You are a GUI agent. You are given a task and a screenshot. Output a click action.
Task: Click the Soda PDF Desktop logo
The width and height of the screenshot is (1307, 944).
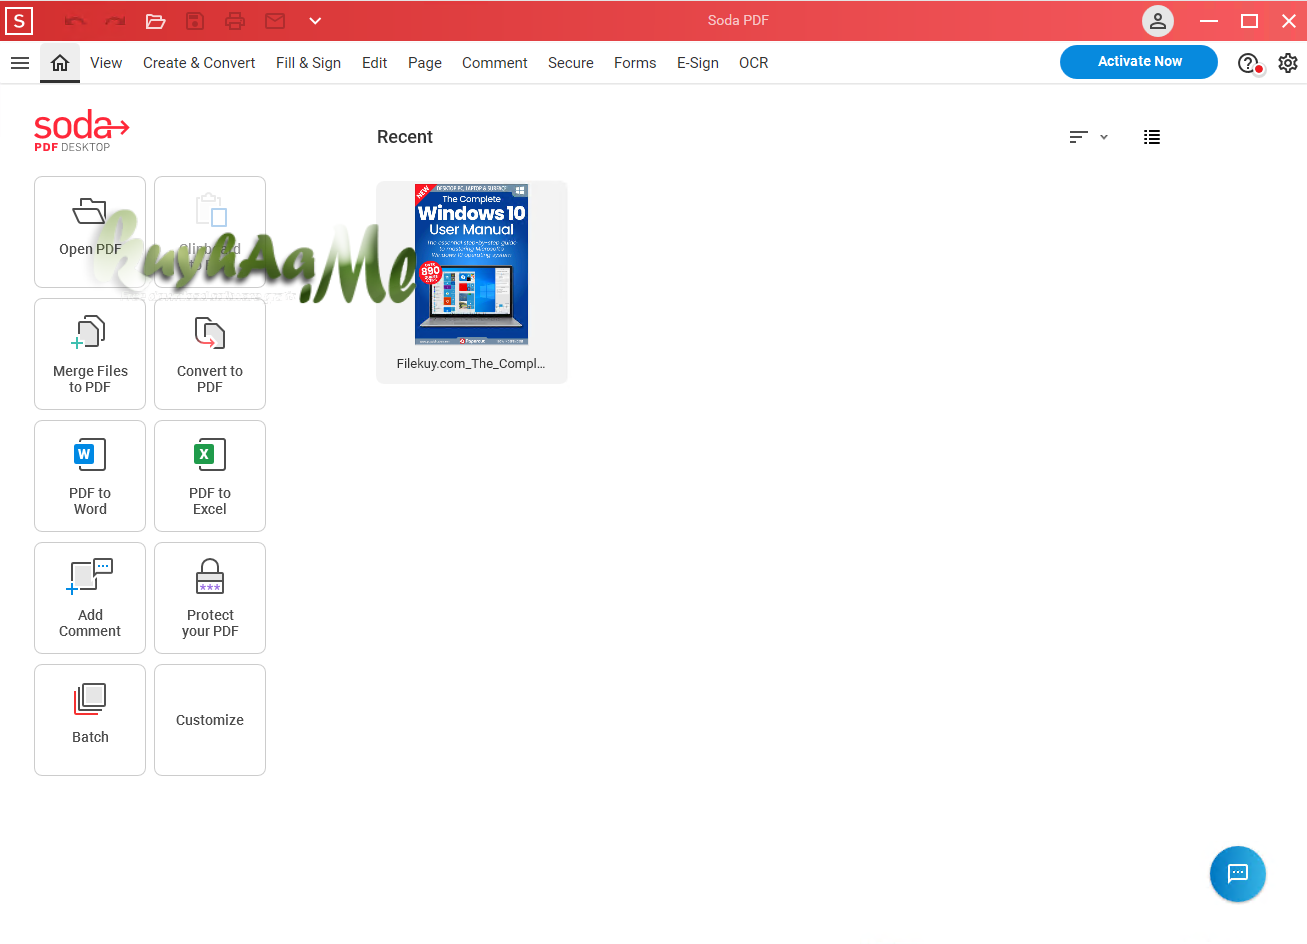click(x=81, y=131)
